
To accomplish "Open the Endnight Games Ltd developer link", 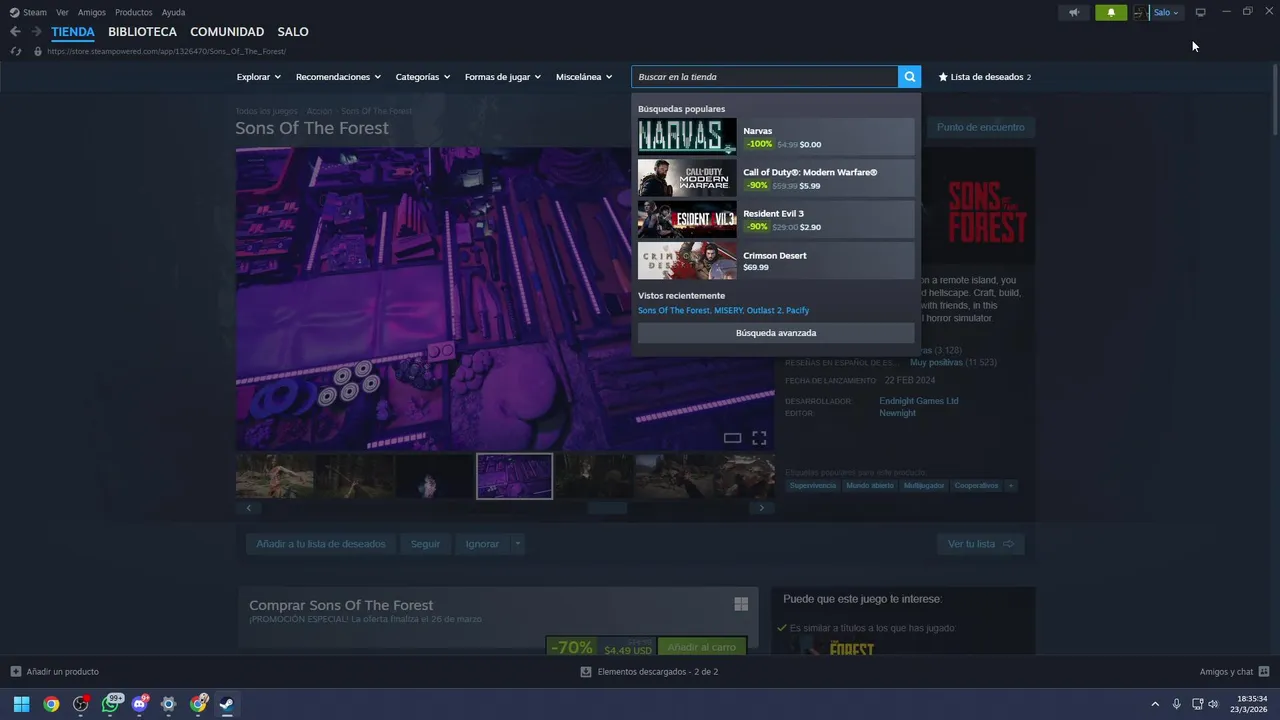I will (919, 401).
